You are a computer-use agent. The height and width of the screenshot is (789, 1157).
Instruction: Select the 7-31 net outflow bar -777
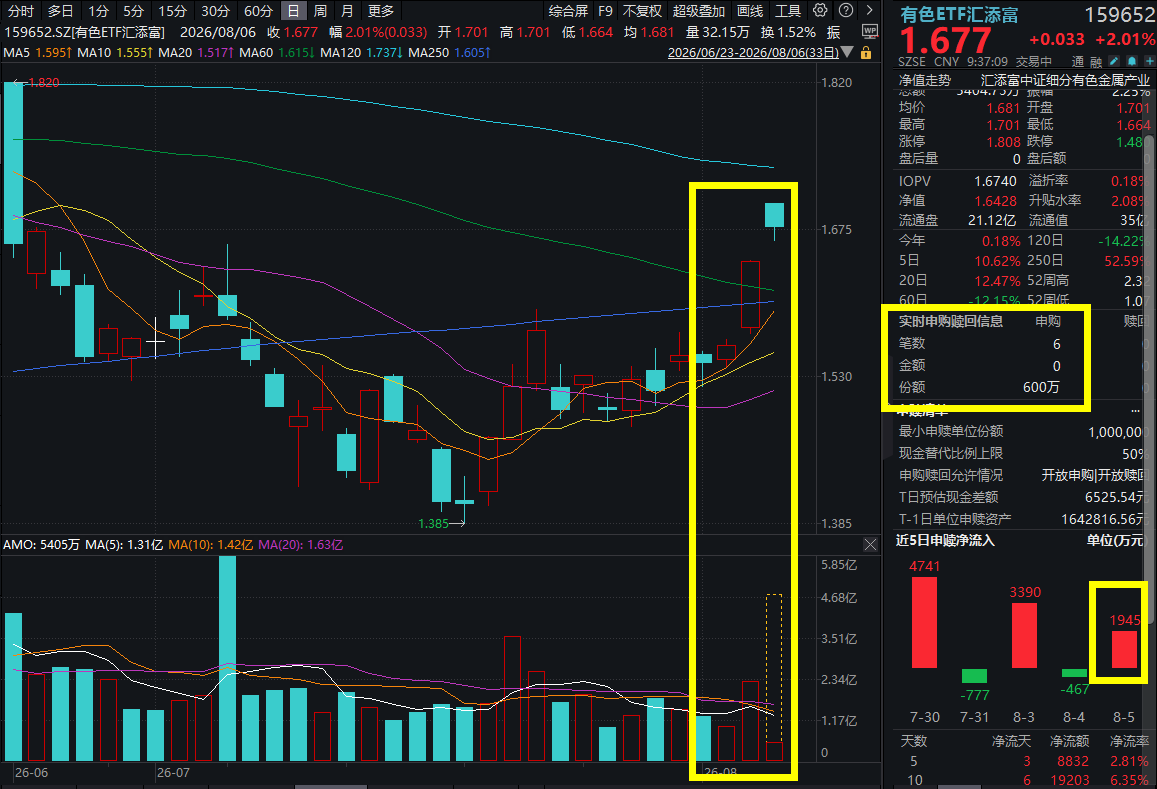pos(975,675)
